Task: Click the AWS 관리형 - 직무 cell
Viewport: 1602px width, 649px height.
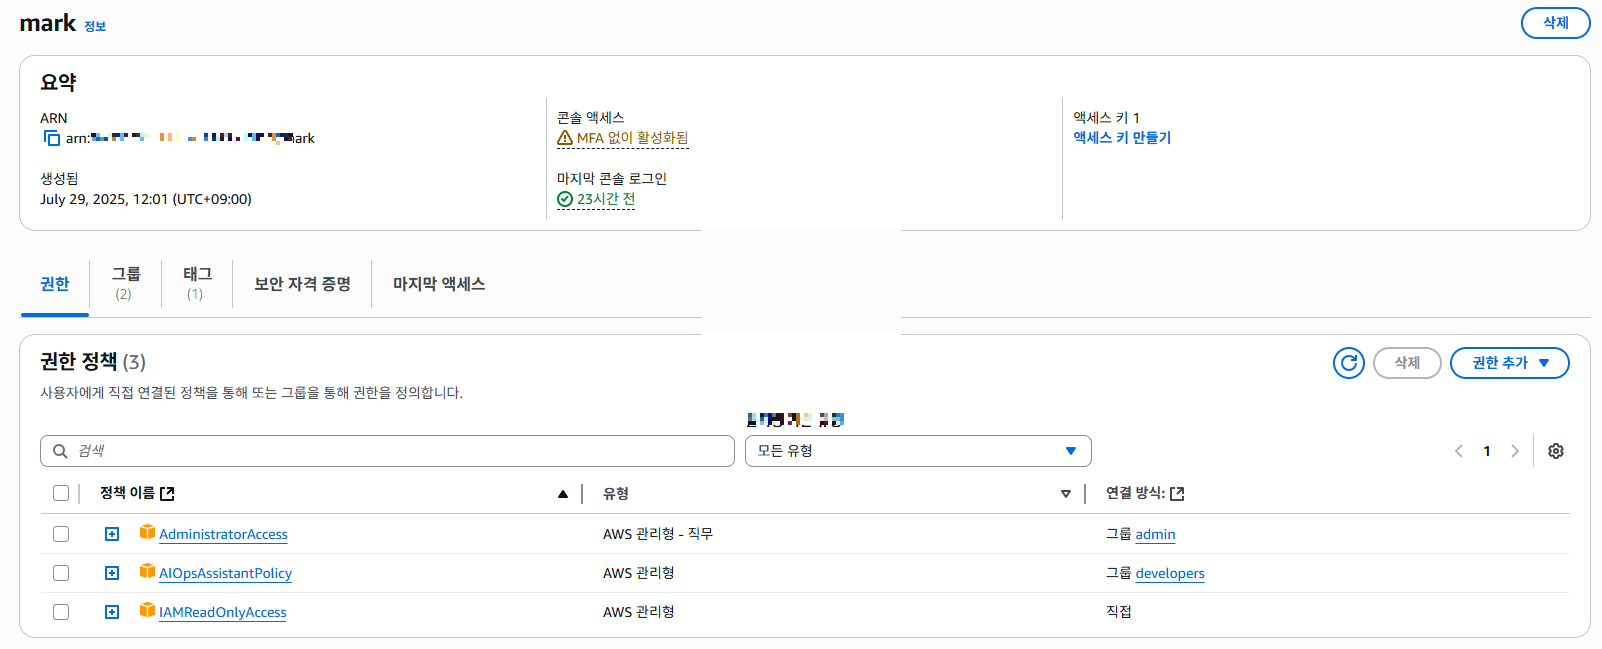Action: (658, 534)
